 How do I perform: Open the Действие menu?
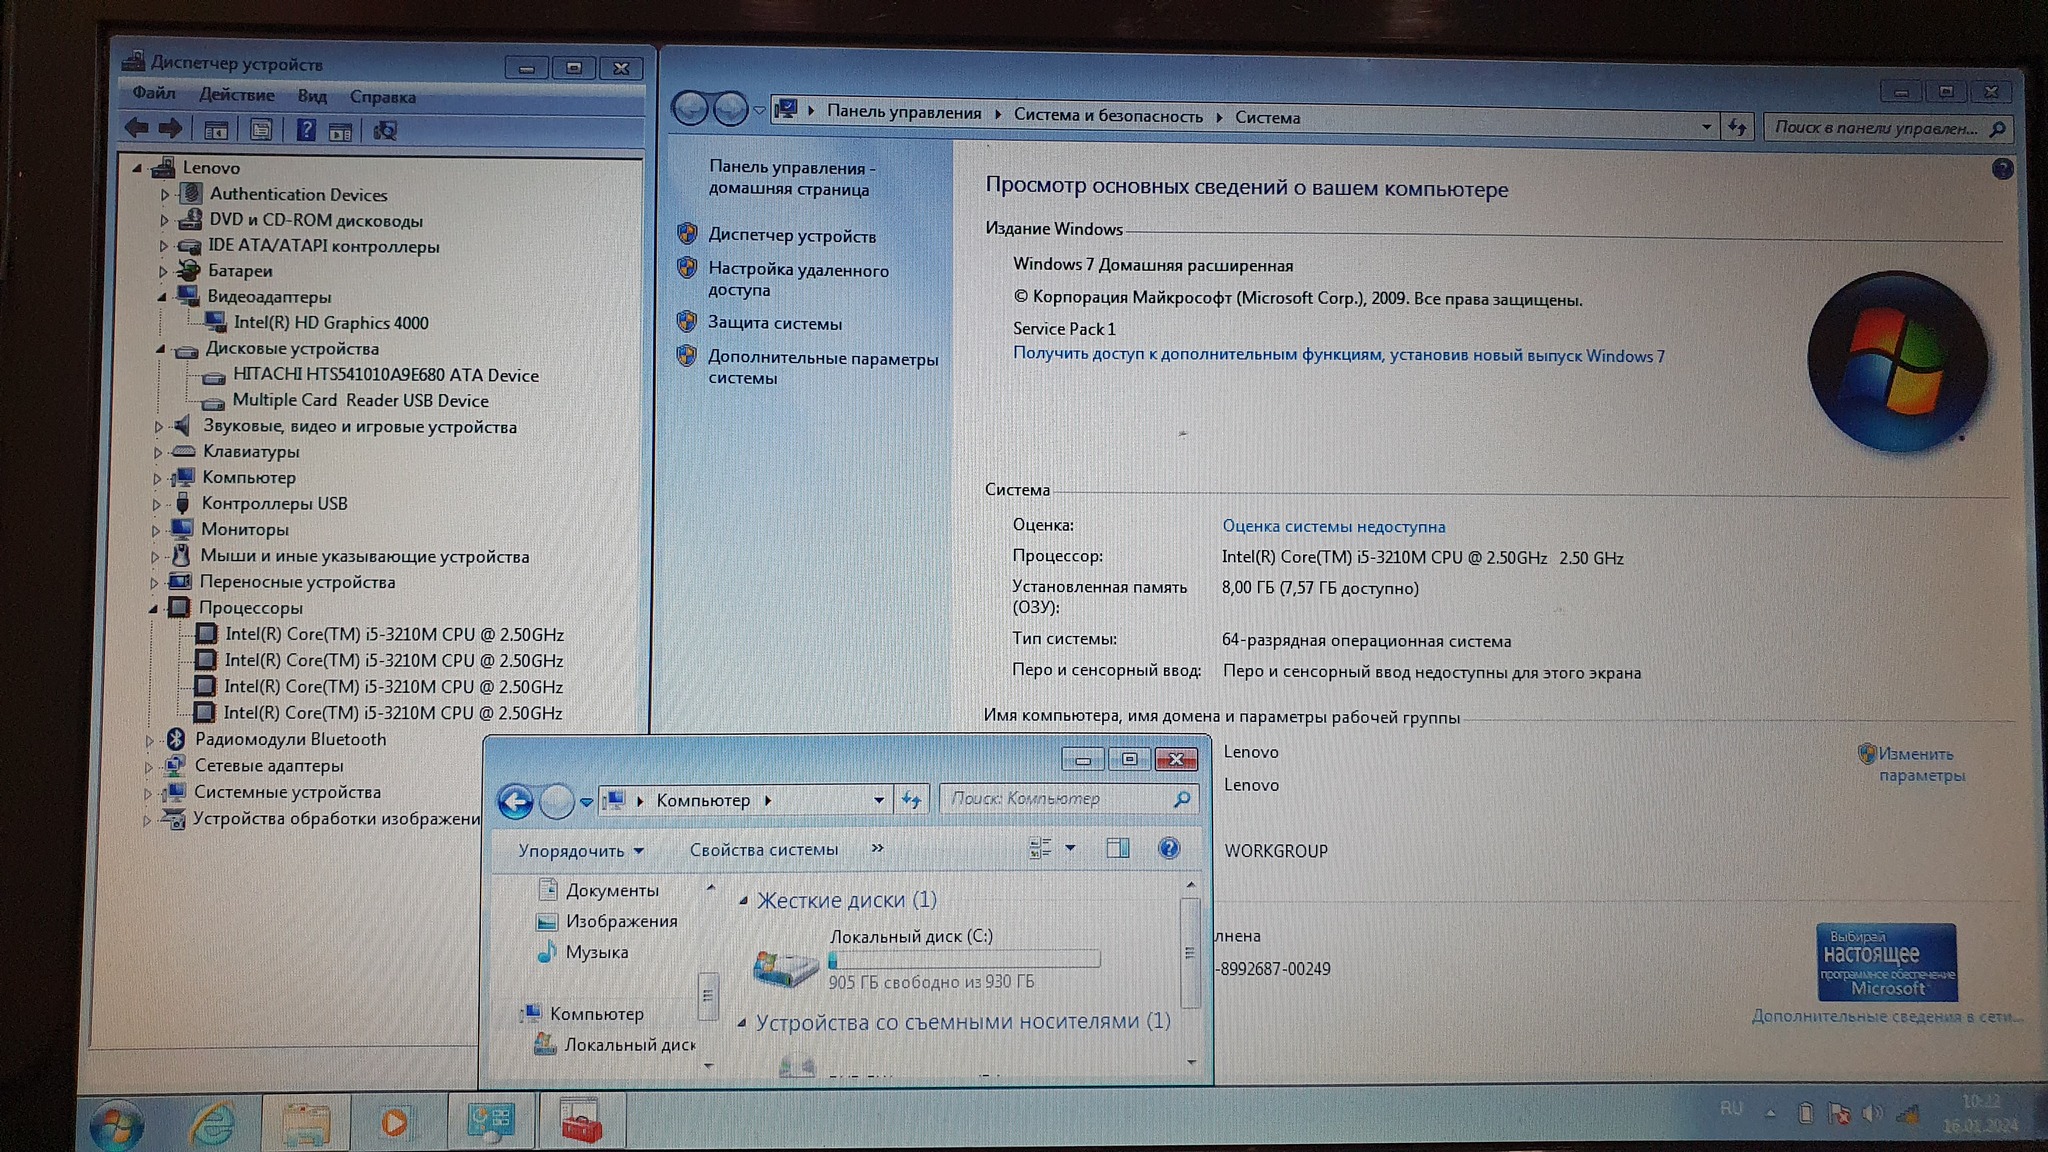tap(236, 95)
